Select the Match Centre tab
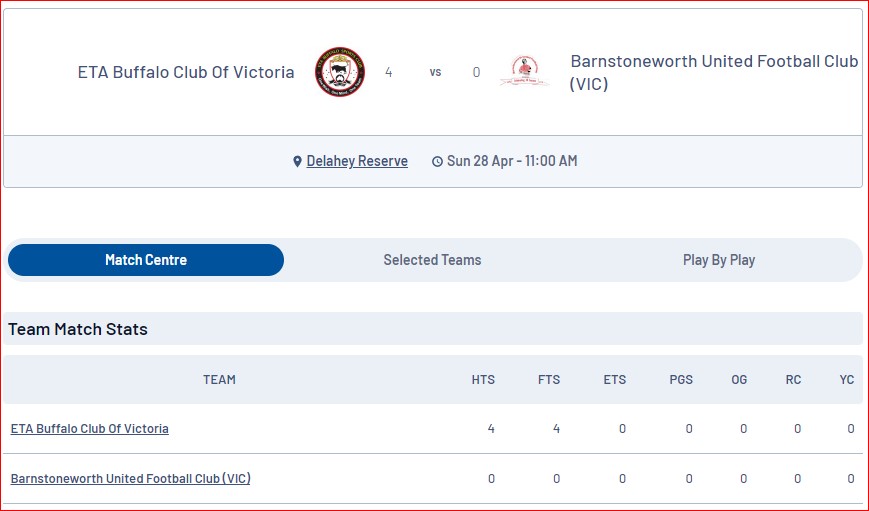 pos(146,260)
